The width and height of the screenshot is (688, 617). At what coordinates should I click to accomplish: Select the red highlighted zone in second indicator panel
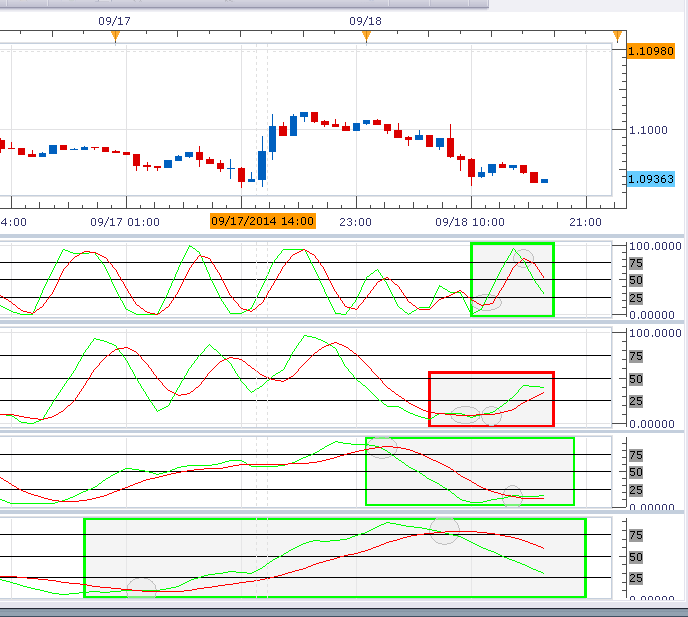[491, 399]
